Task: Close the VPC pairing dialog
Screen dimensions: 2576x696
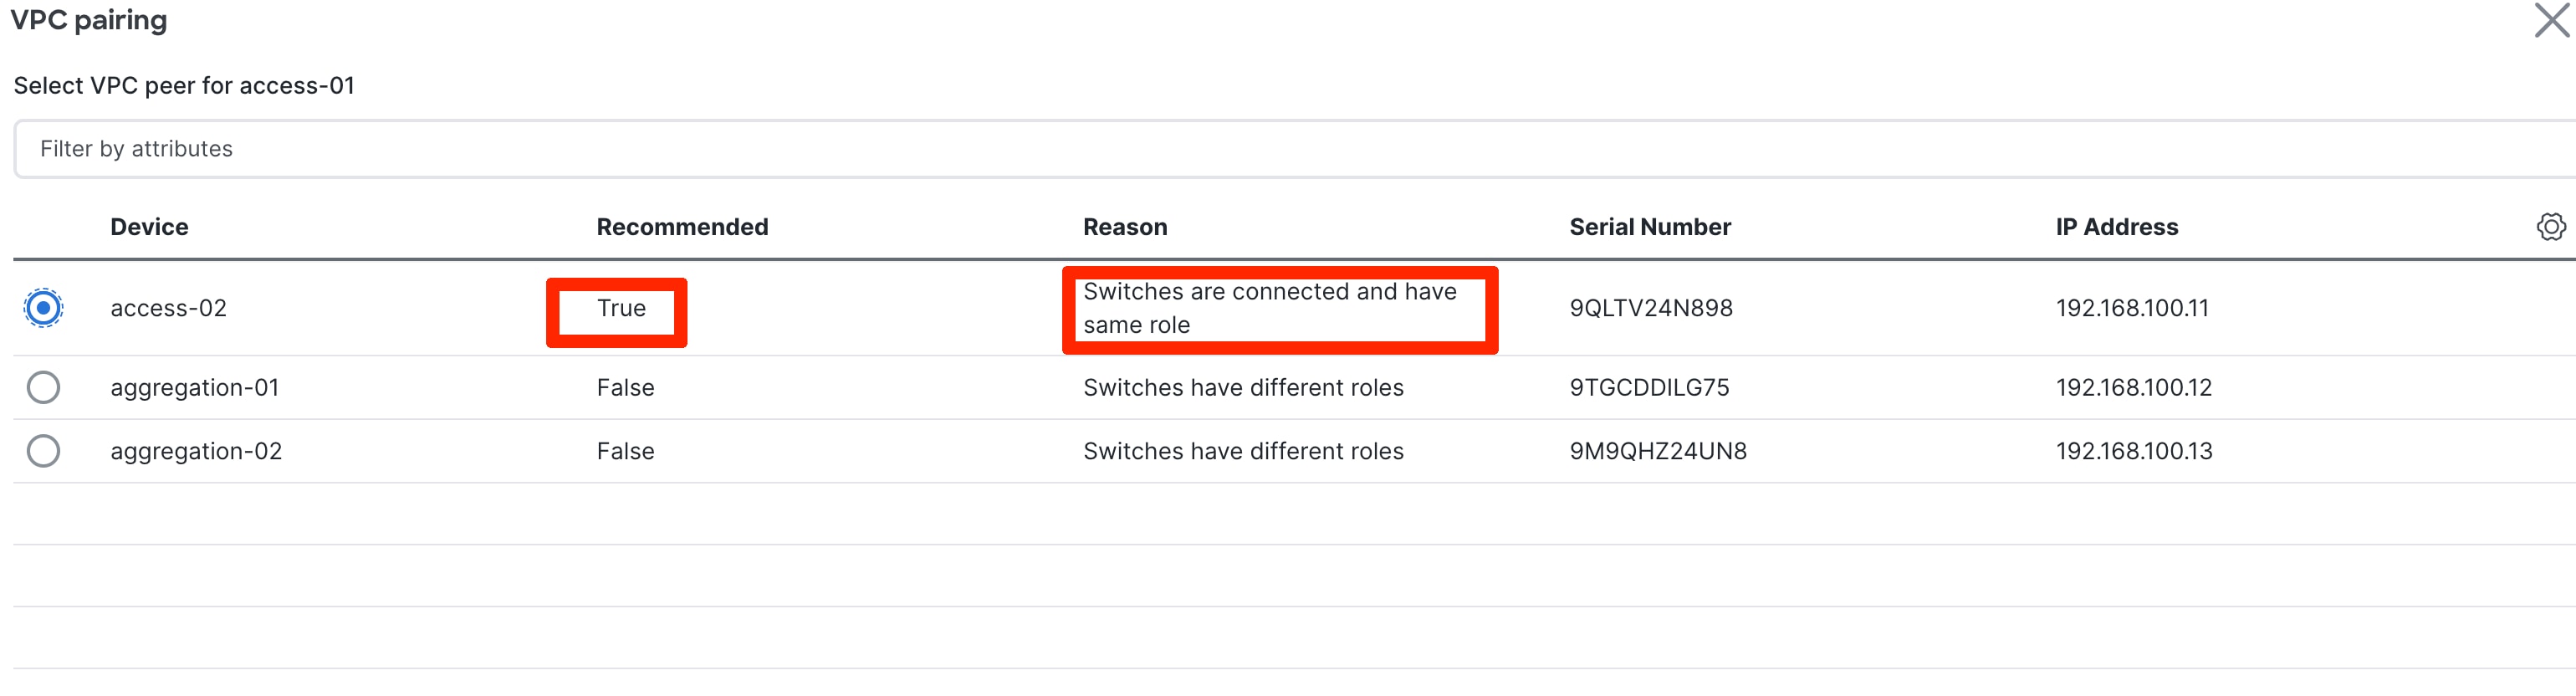Action: pyautogui.click(x=2551, y=20)
